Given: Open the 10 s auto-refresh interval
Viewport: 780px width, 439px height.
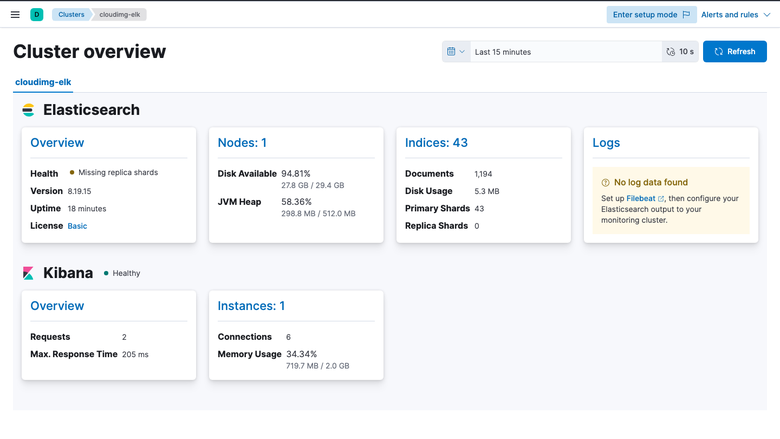Looking at the screenshot, I should (680, 52).
